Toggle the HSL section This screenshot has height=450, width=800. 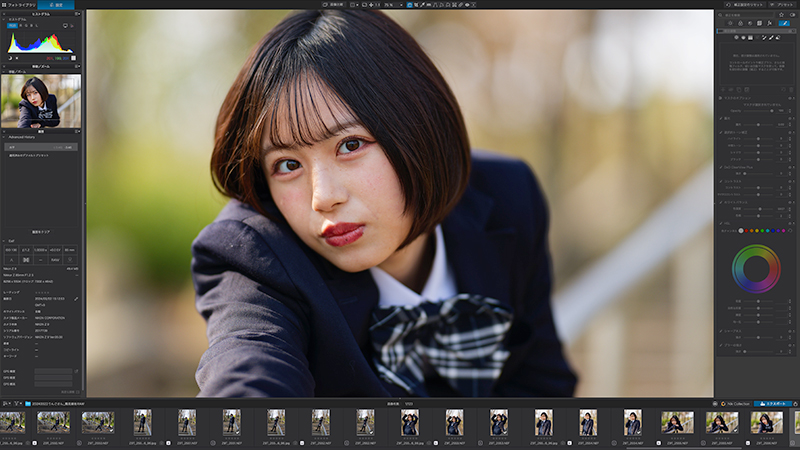pyautogui.click(x=721, y=223)
